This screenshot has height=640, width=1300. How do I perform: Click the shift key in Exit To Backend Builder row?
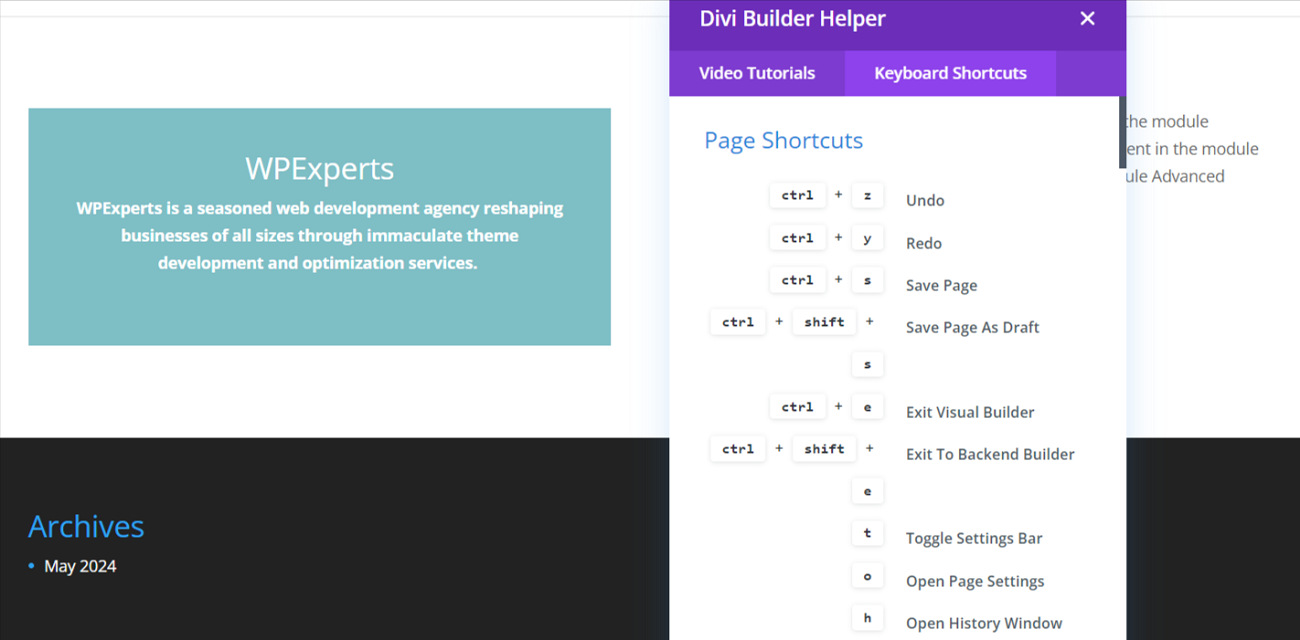coord(824,449)
